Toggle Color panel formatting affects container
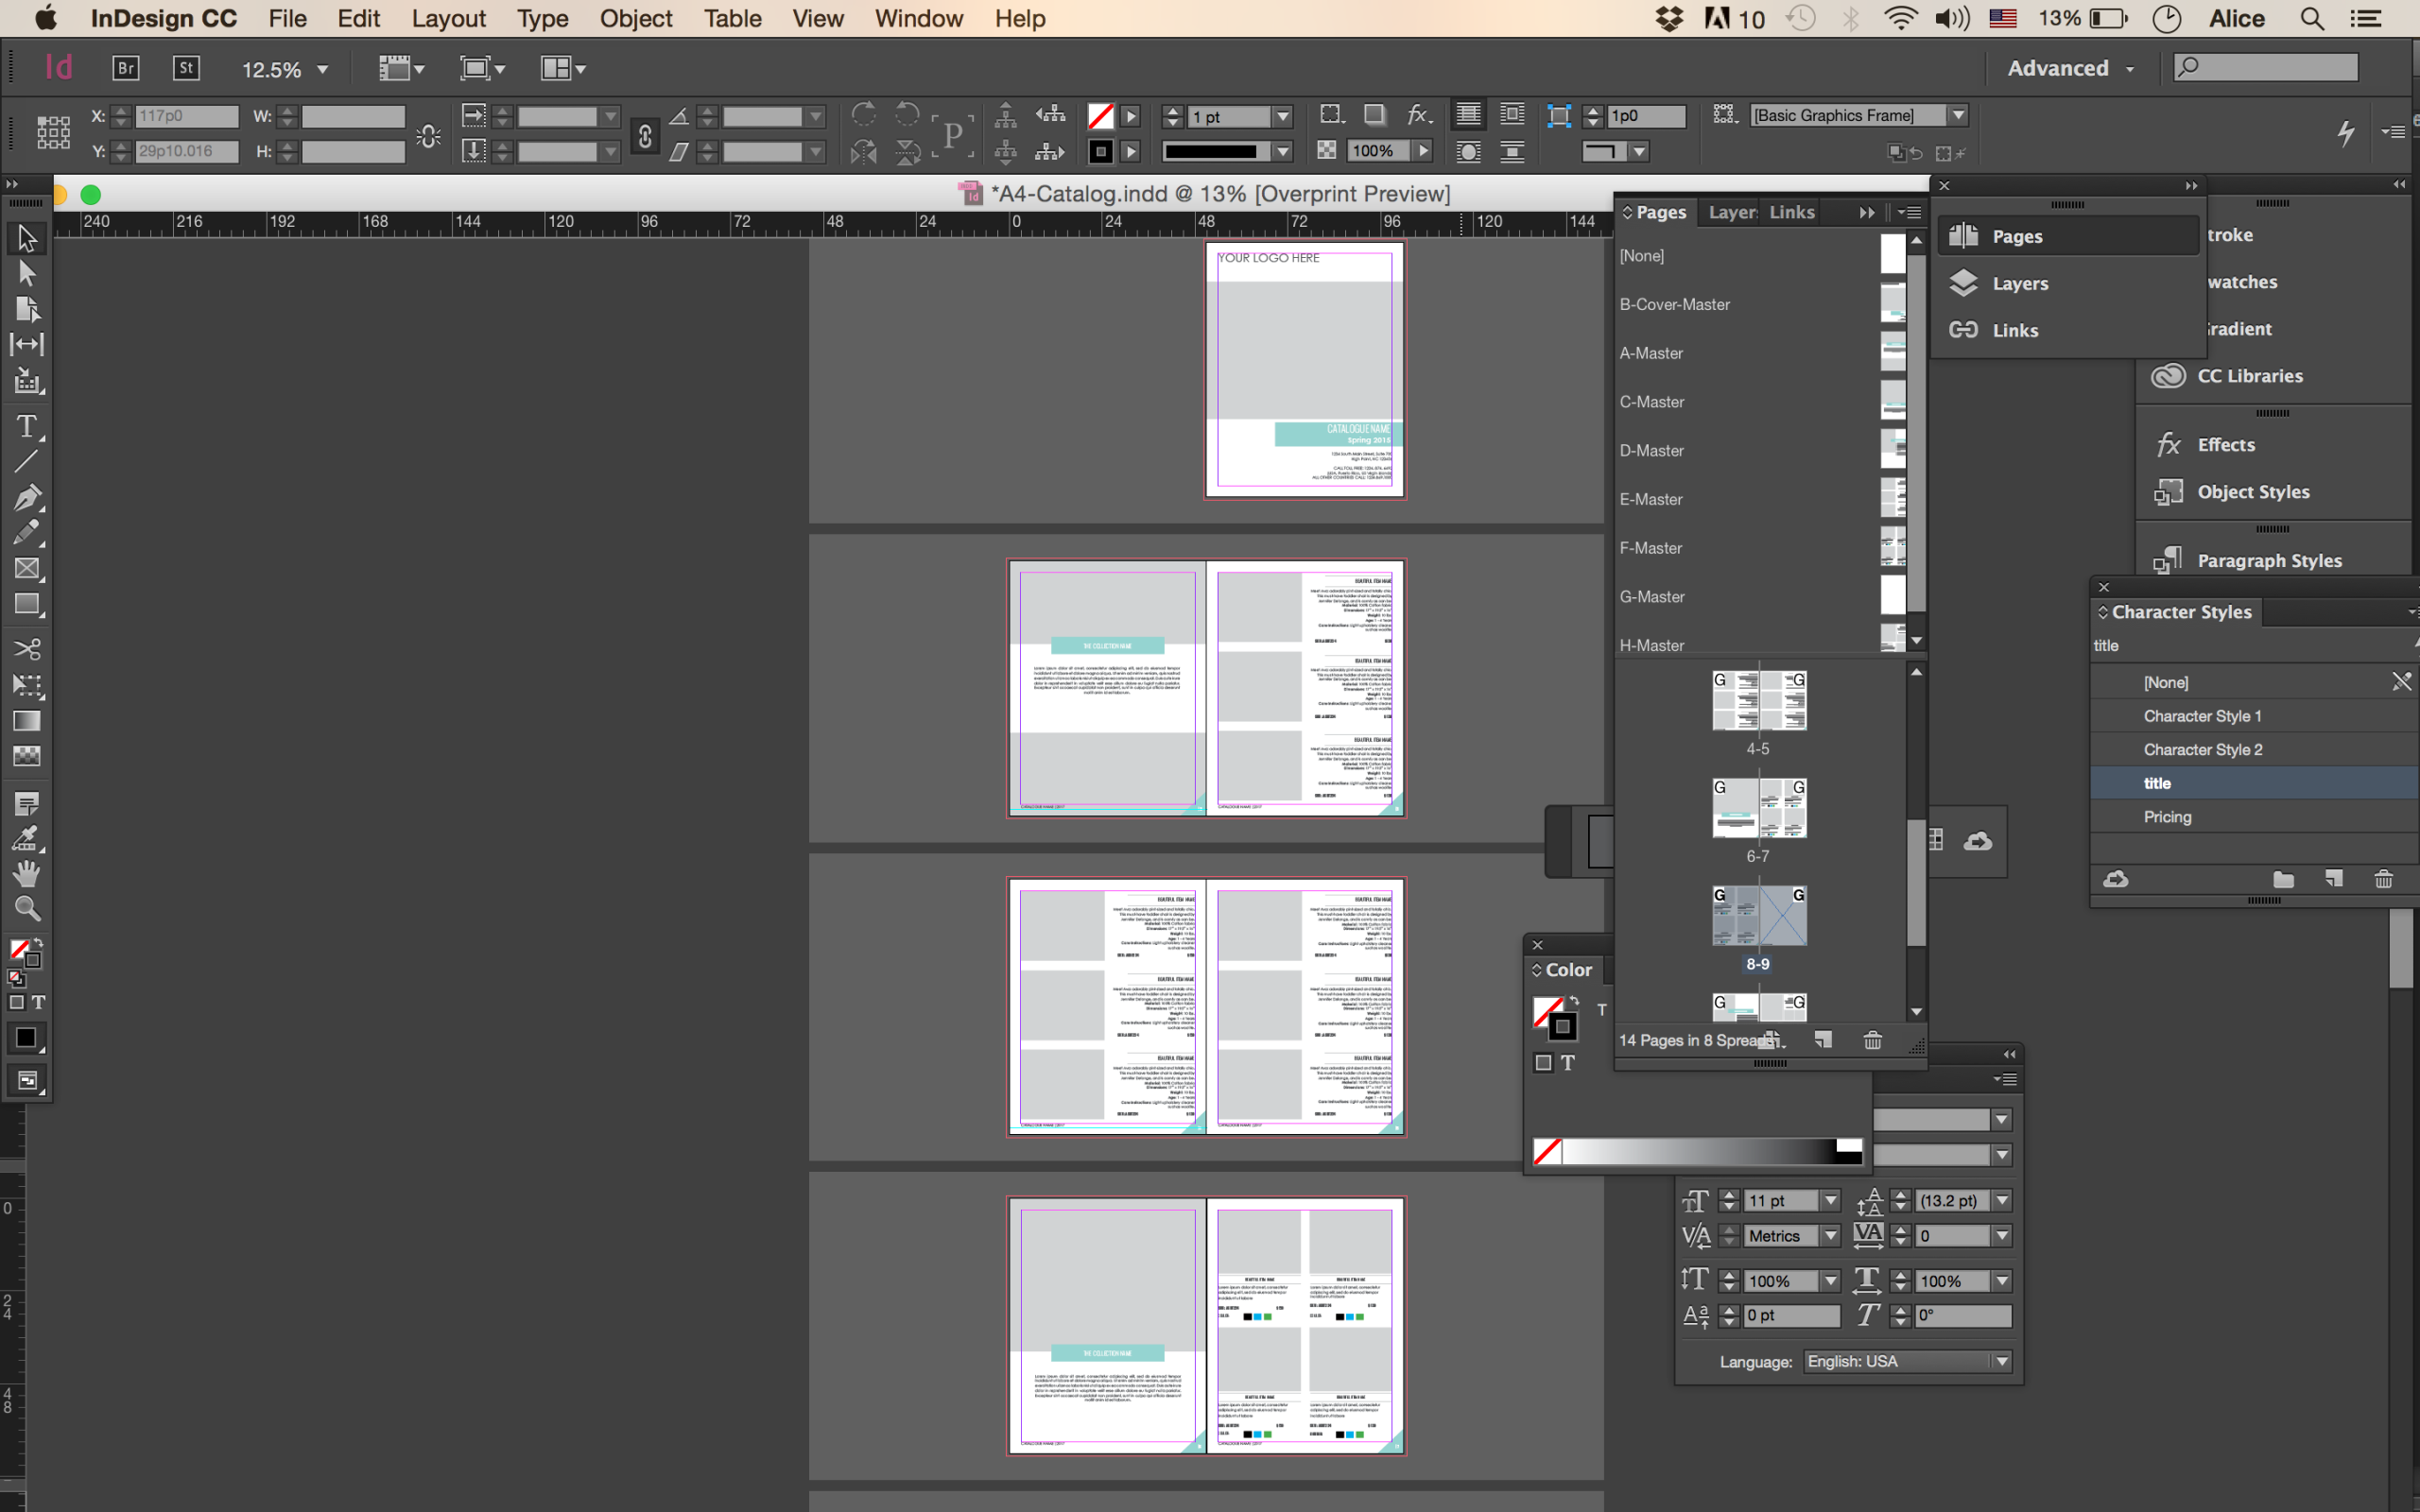2420x1512 pixels. [1544, 1063]
